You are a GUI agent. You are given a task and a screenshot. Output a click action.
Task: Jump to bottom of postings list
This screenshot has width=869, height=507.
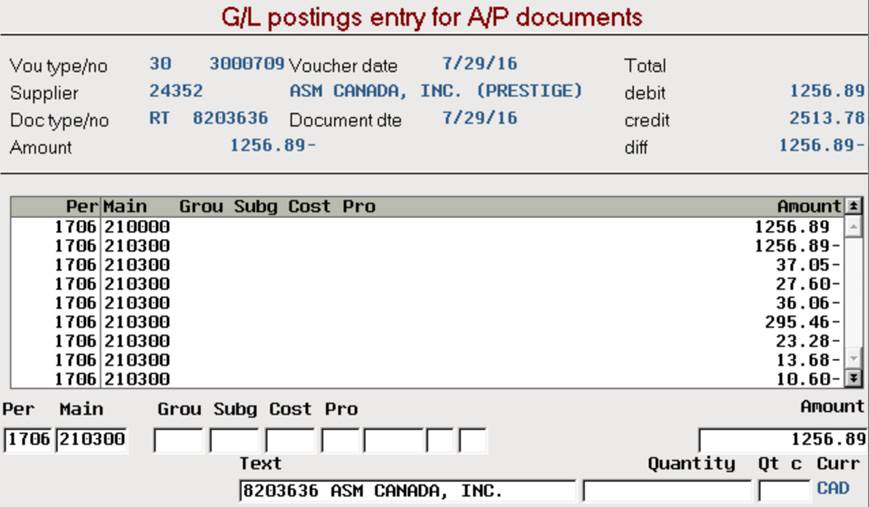(x=853, y=378)
